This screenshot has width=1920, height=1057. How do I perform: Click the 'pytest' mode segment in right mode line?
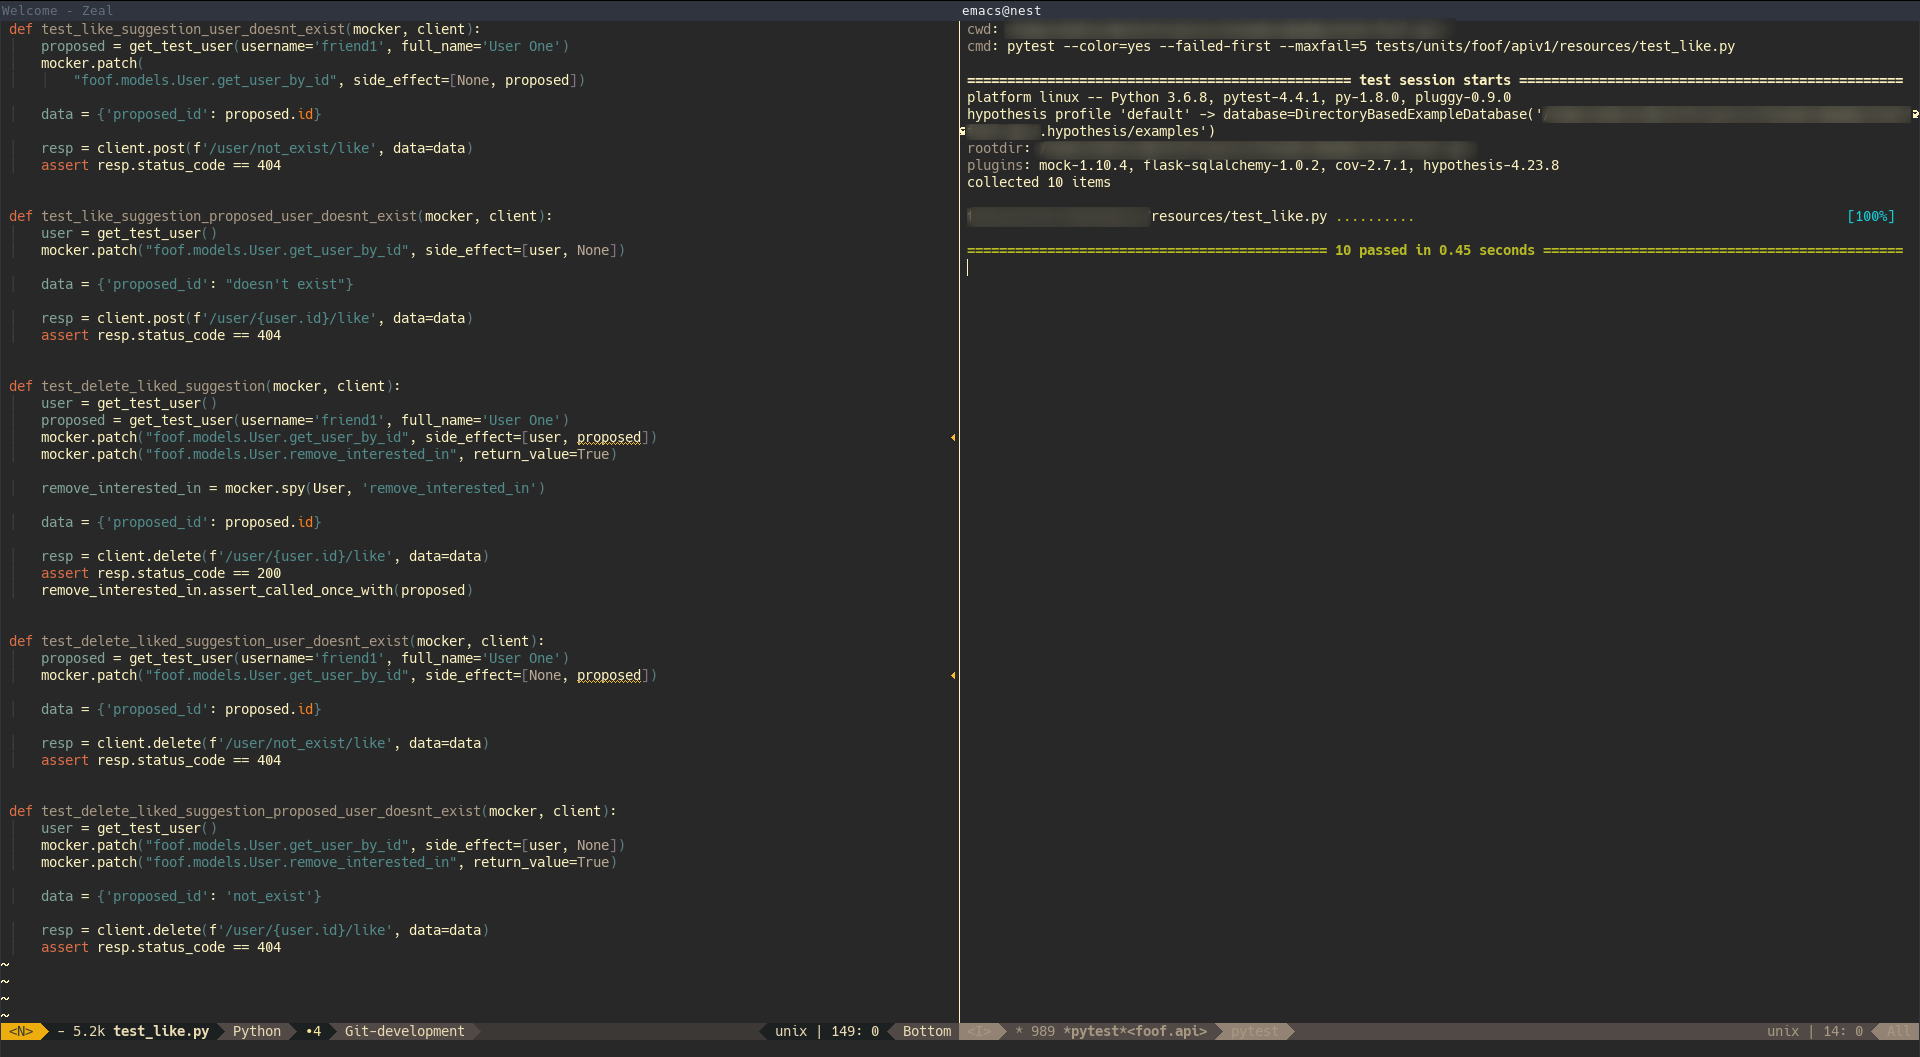[x=1254, y=1031]
